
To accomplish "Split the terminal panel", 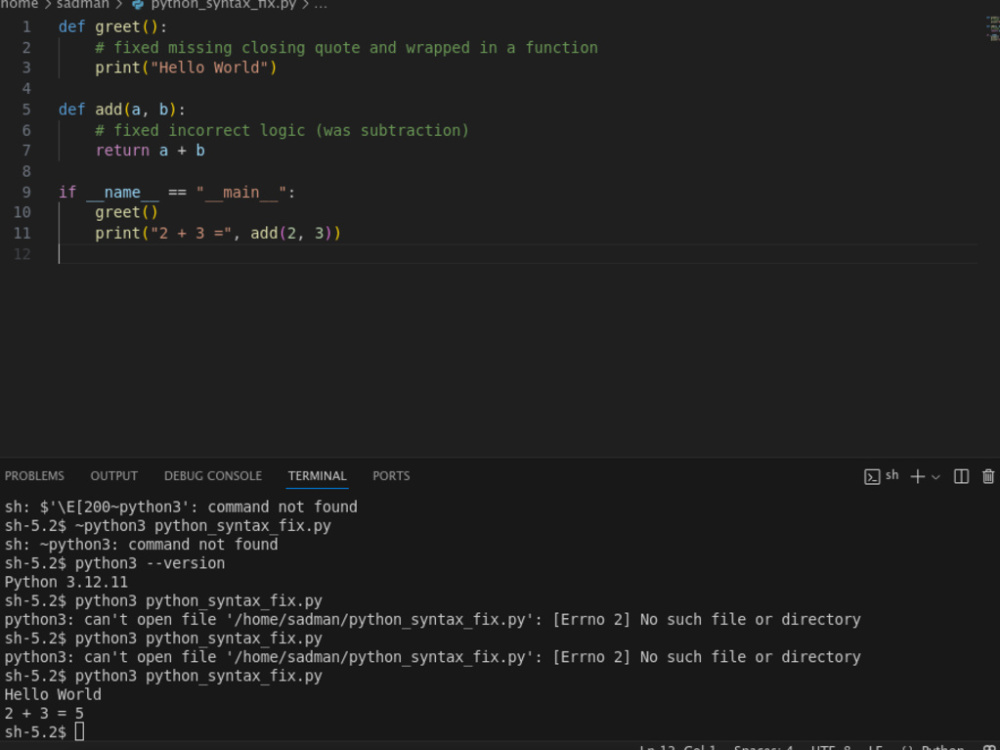I will coord(961,476).
